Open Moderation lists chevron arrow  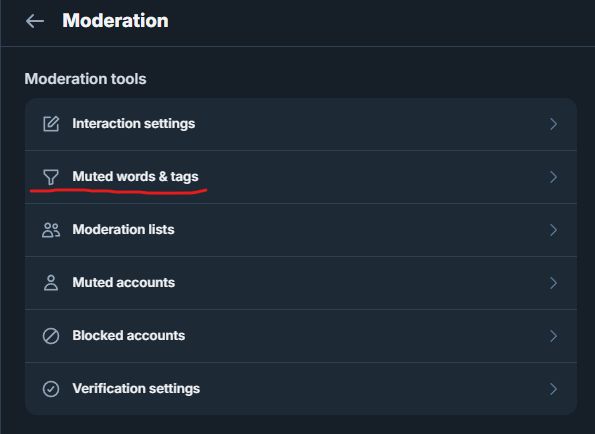click(x=553, y=230)
